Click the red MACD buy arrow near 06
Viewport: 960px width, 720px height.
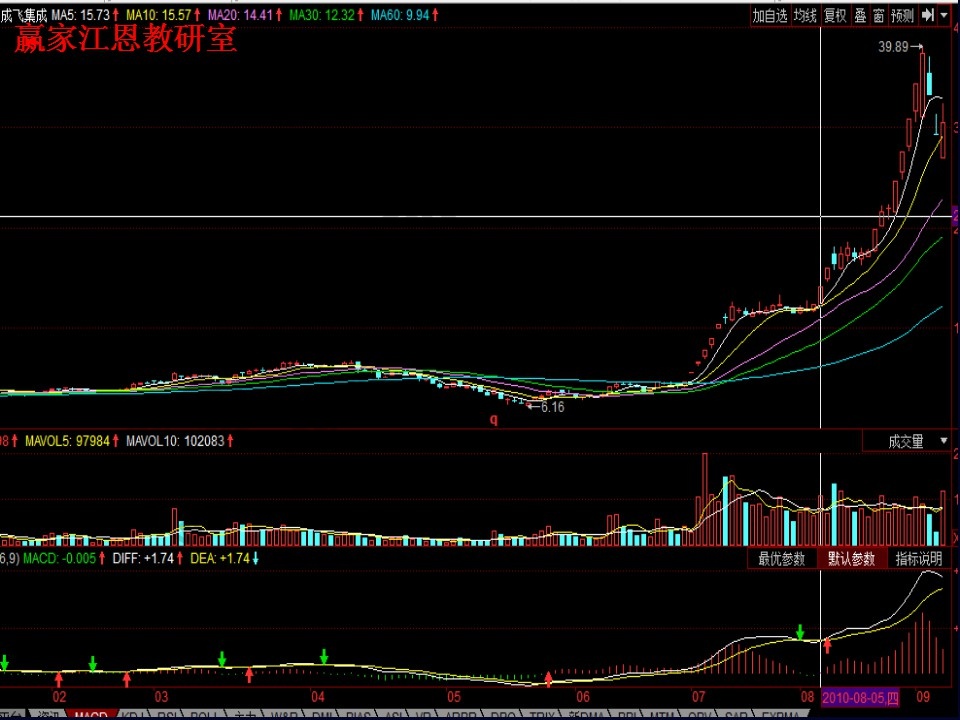548,679
